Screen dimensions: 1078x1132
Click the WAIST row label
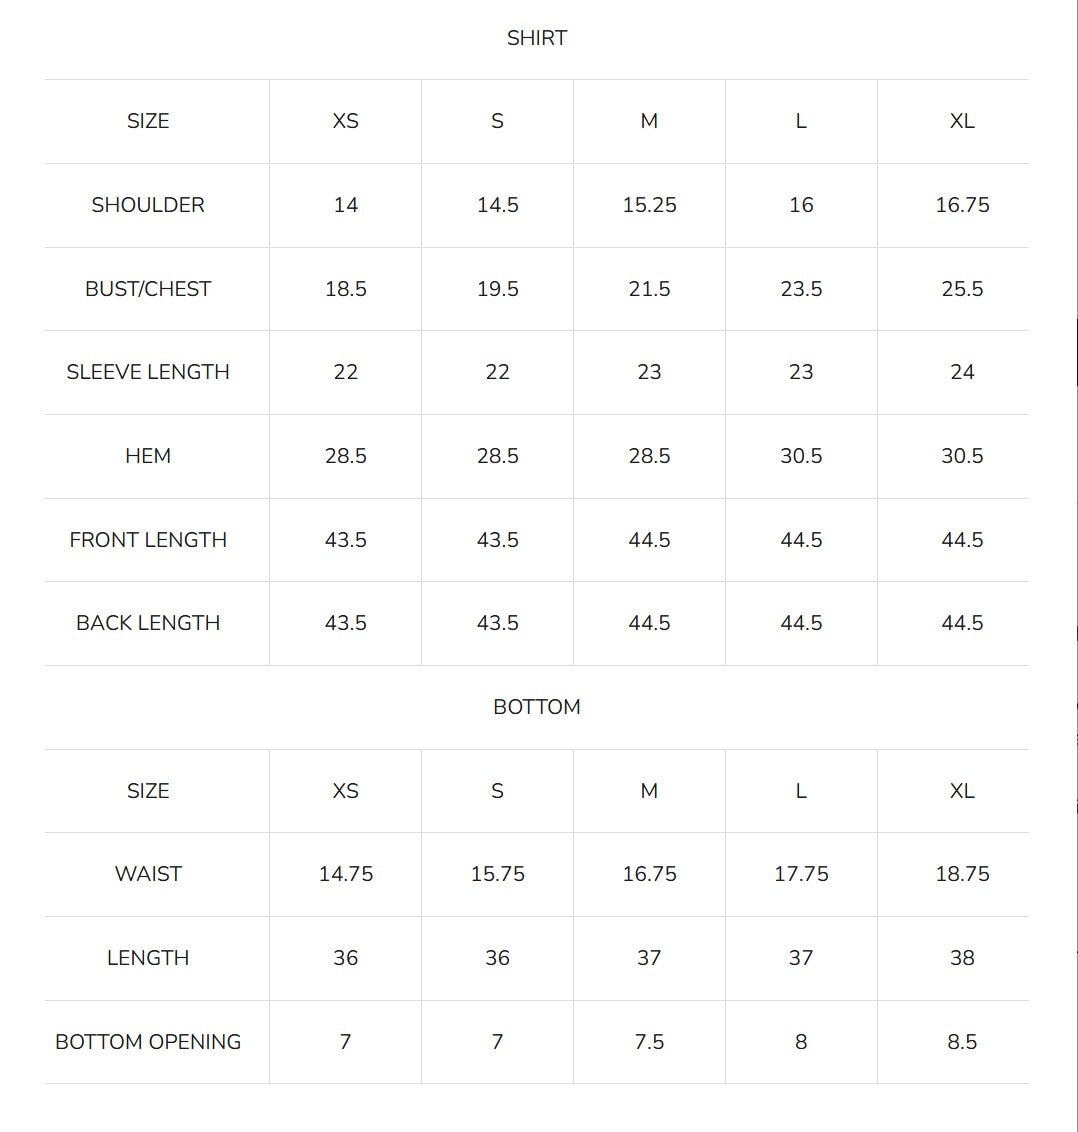[x=148, y=874]
